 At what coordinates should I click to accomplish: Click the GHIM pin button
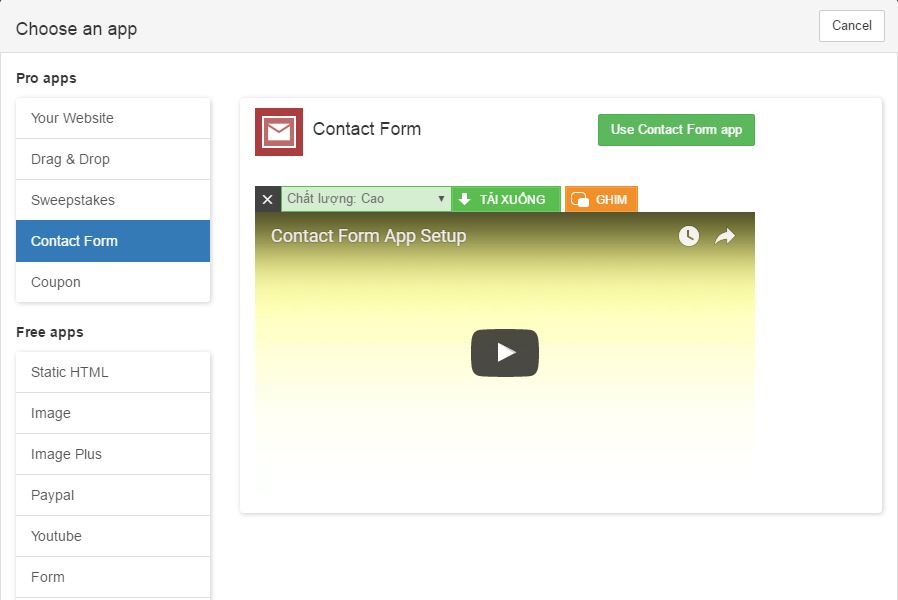point(601,199)
